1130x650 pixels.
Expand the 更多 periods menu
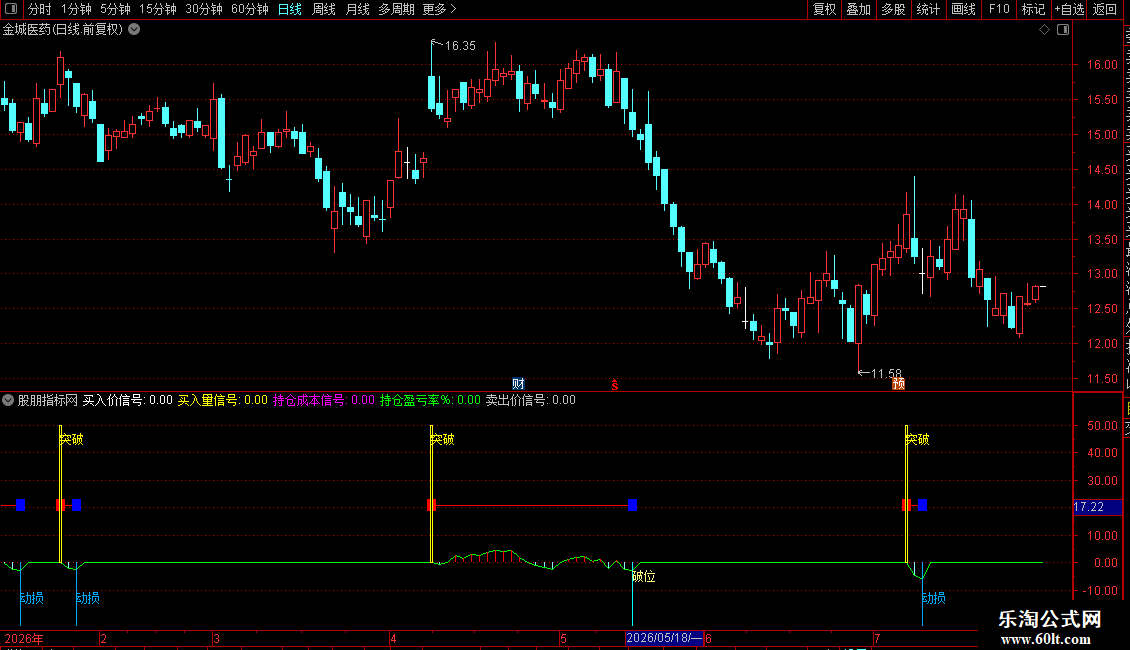(439, 9)
